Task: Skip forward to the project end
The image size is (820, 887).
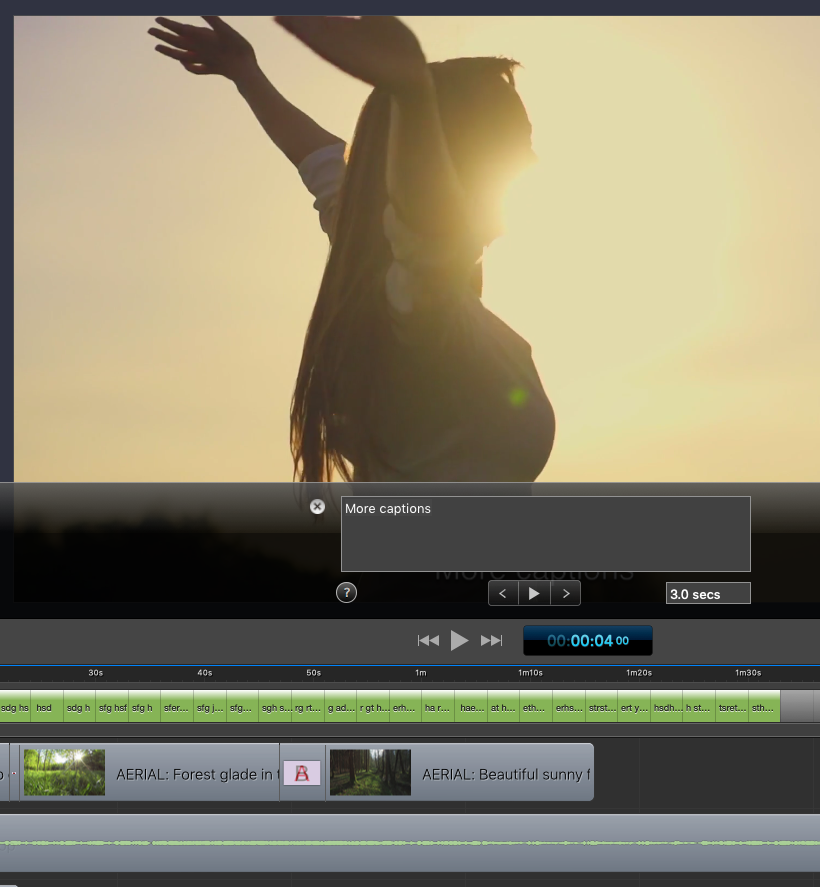Action: (x=491, y=640)
